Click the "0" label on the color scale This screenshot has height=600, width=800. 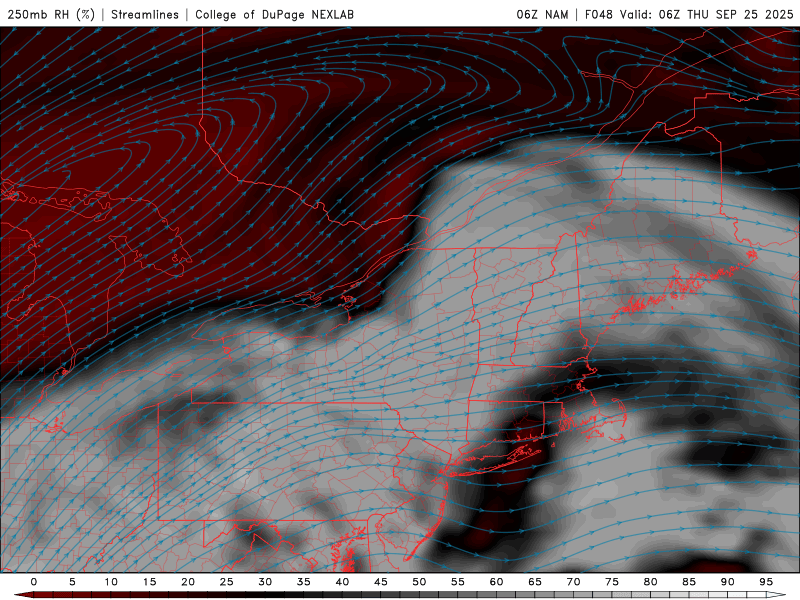pos(34,582)
